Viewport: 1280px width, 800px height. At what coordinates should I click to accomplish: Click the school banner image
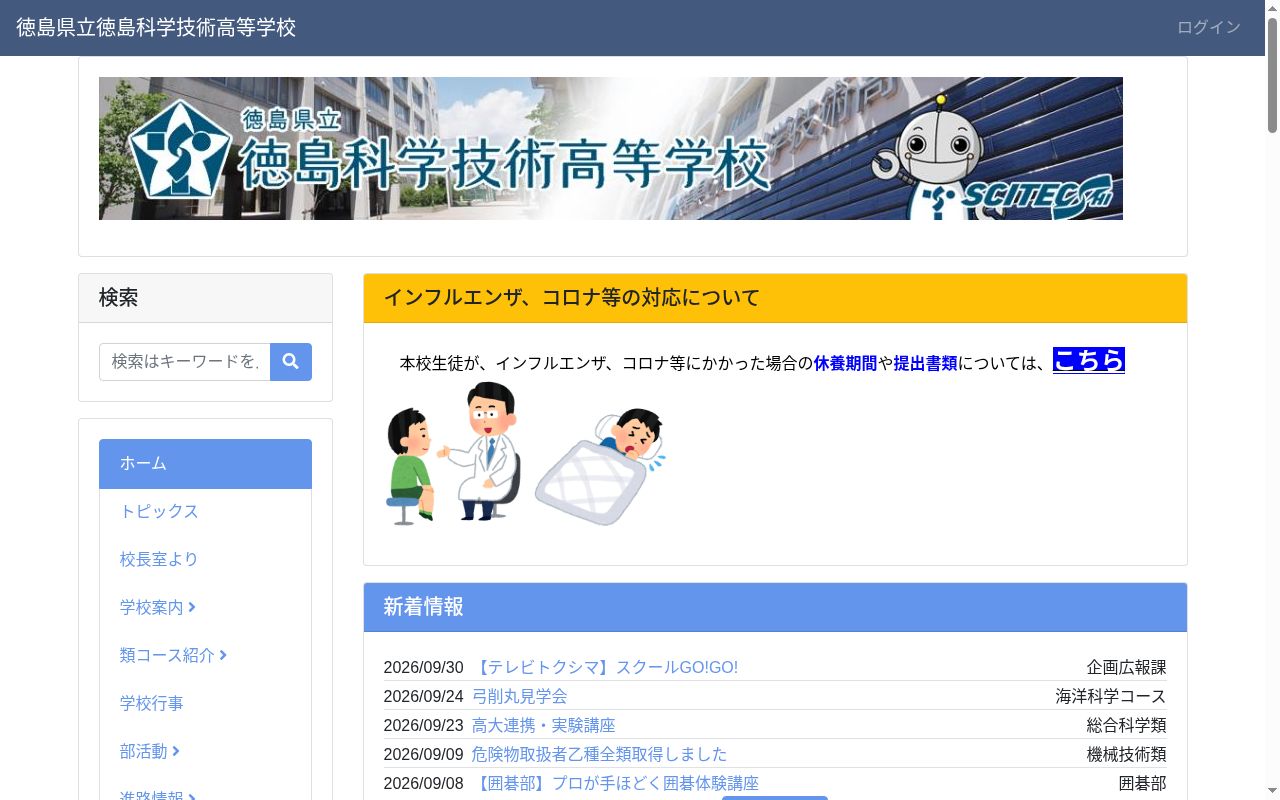tap(611, 148)
